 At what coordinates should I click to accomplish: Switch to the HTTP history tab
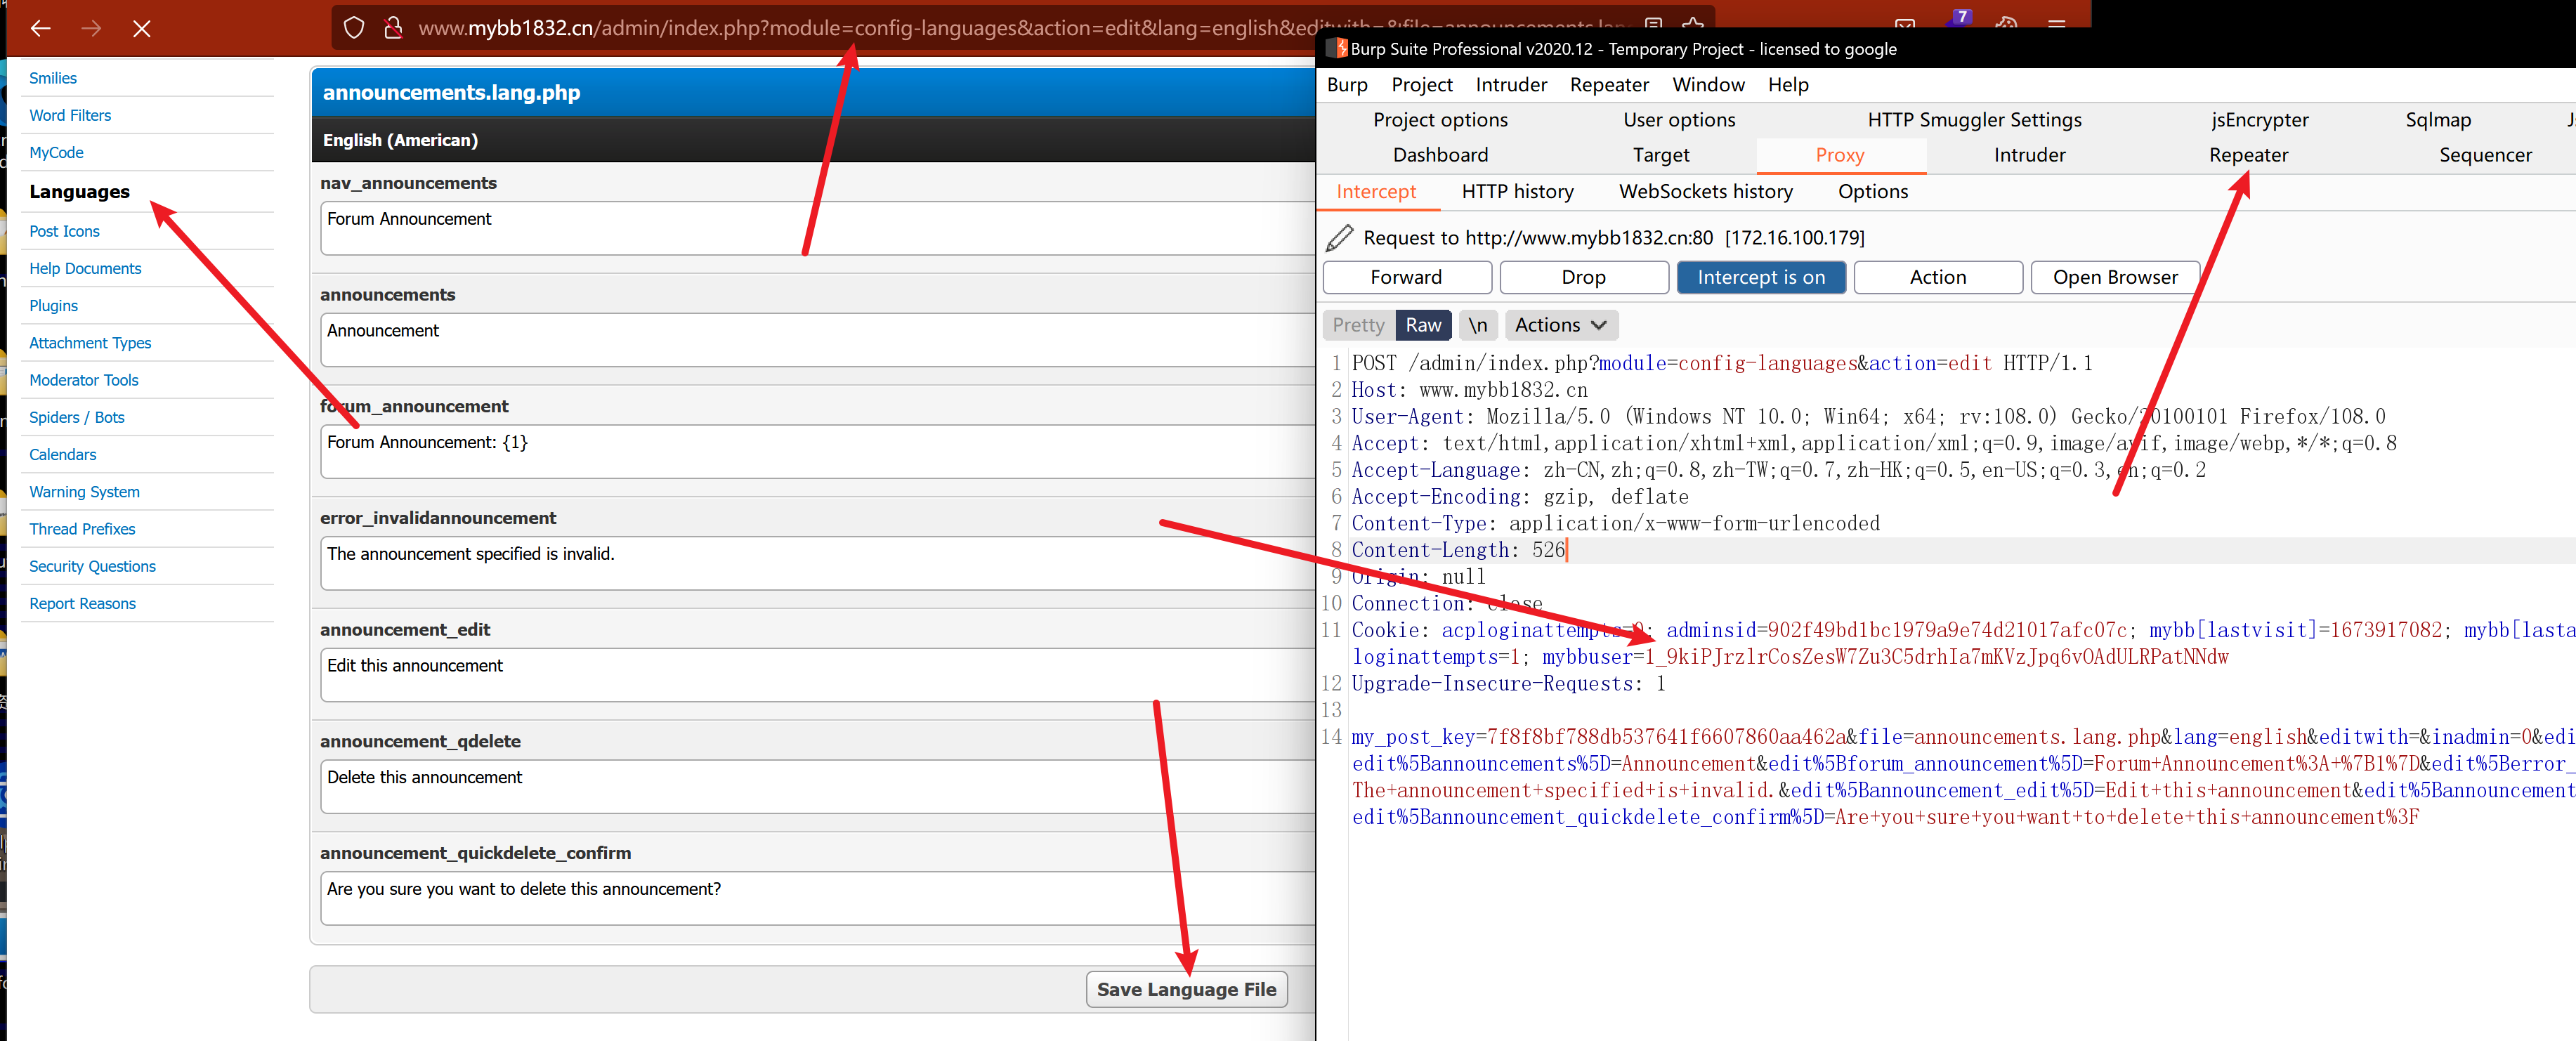click(1517, 192)
